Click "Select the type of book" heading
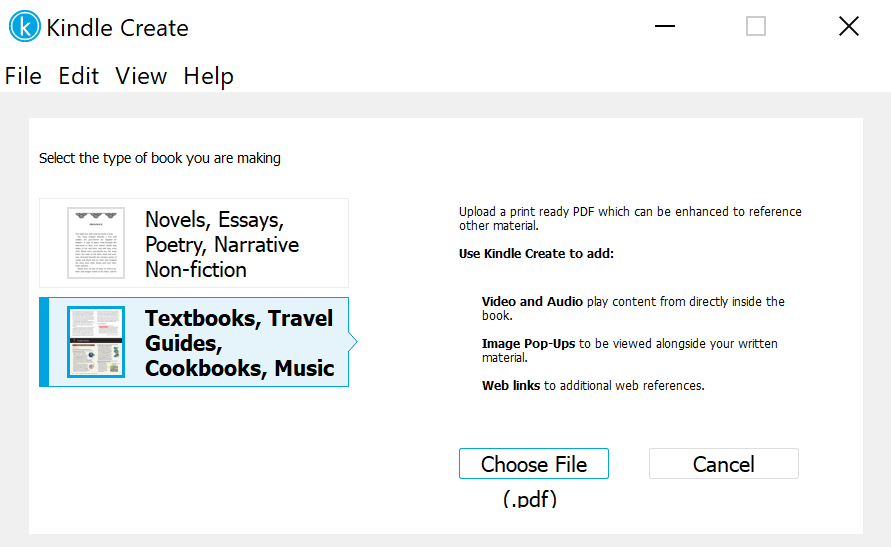 click(x=160, y=158)
